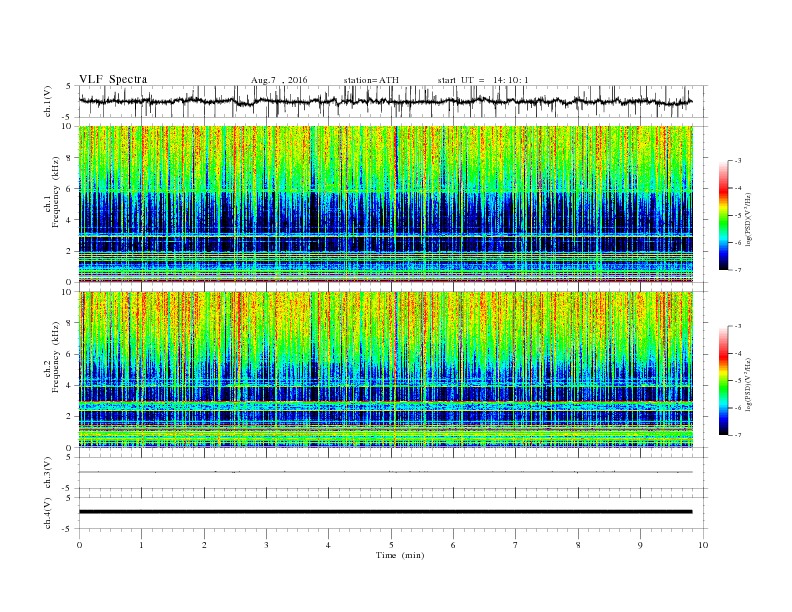
Task: Click the flat ch.3 voltage trace
Action: point(386,472)
